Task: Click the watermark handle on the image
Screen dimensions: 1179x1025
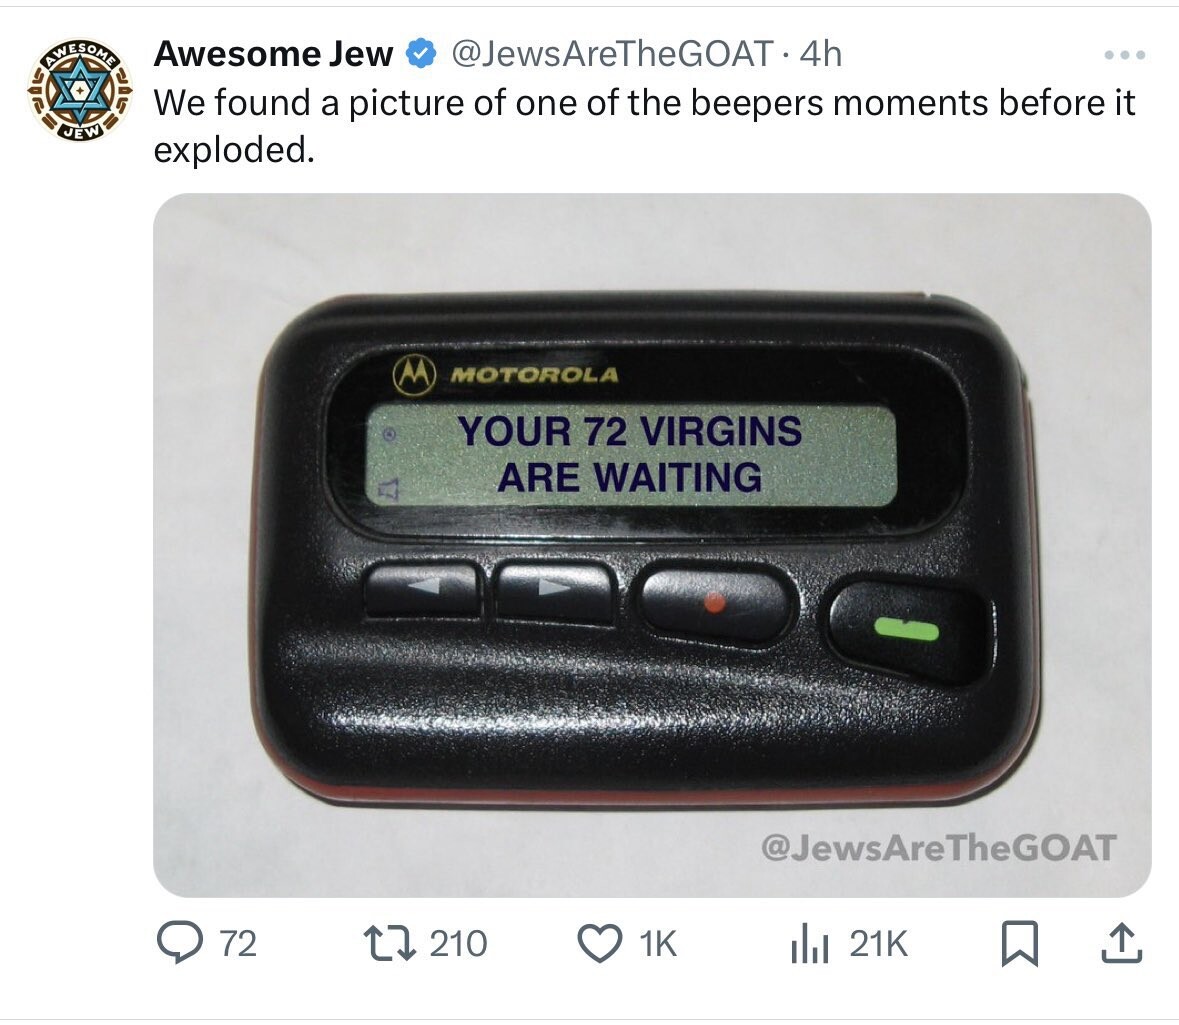Action: 938,848
